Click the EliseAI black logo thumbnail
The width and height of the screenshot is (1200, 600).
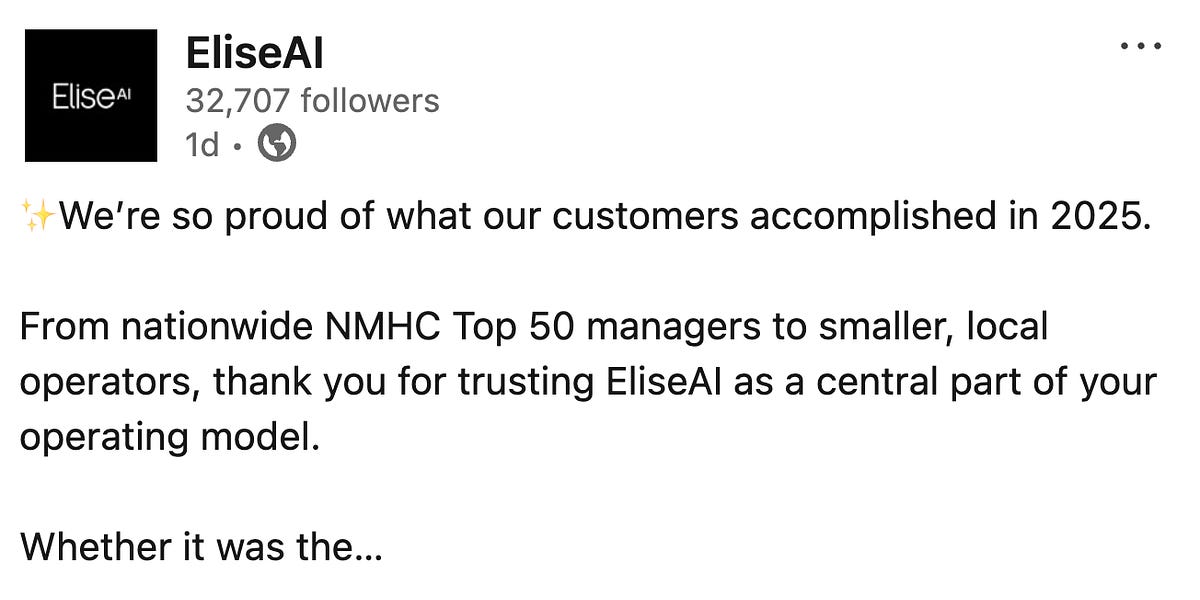[x=91, y=95]
